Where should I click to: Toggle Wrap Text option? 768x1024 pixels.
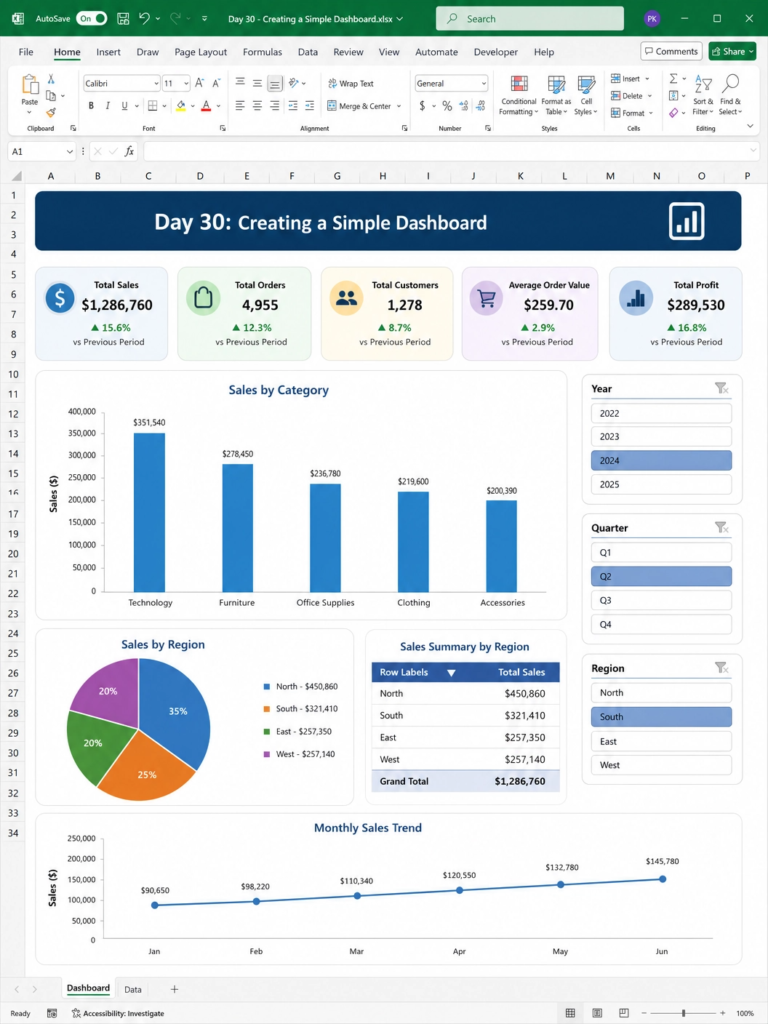point(351,84)
